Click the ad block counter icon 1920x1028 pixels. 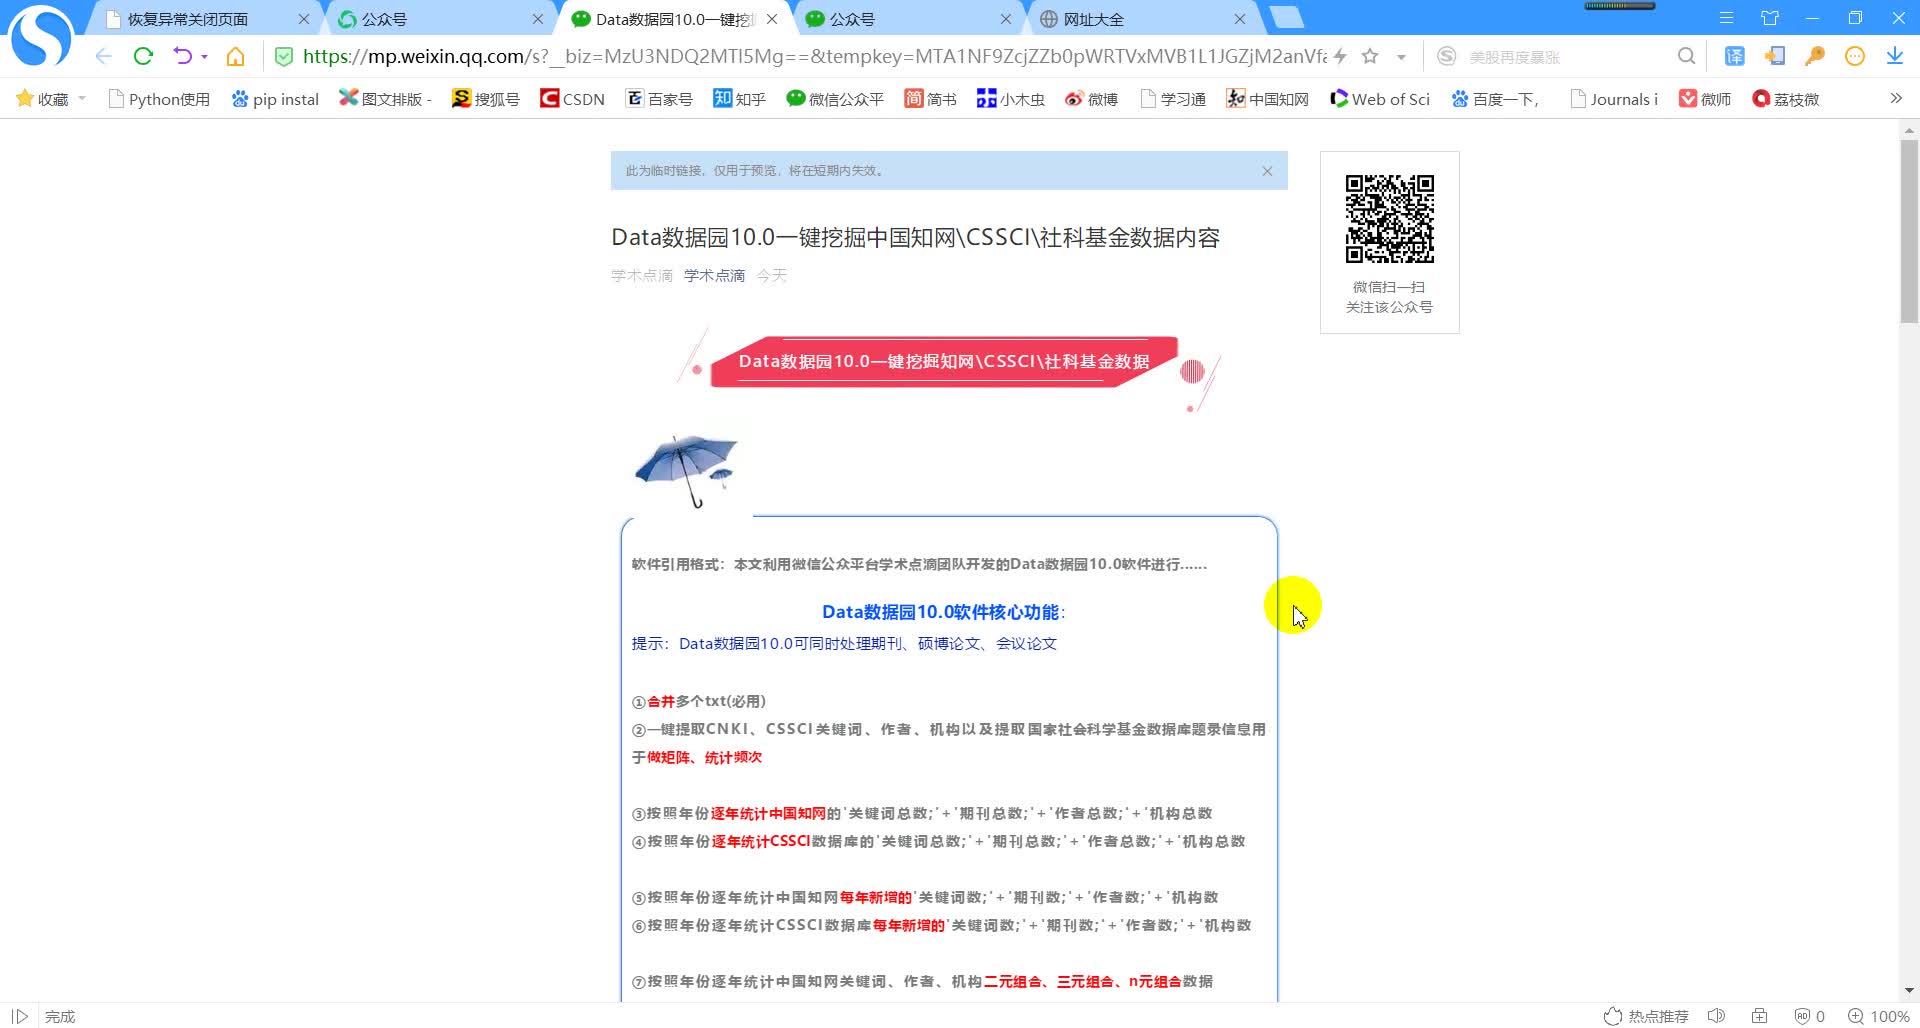coord(1809,1016)
